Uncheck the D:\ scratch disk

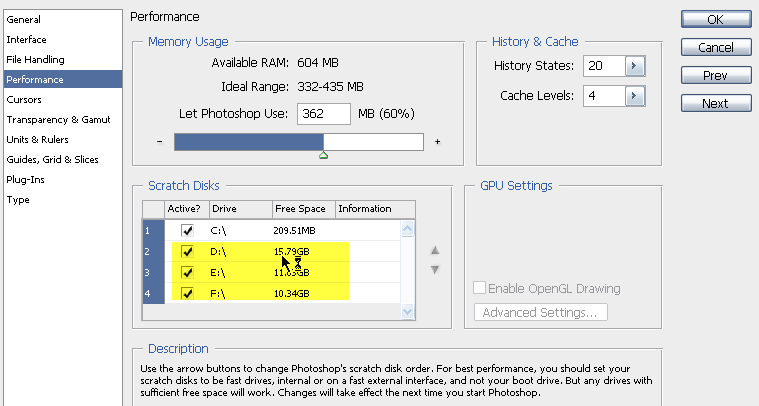coord(187,251)
